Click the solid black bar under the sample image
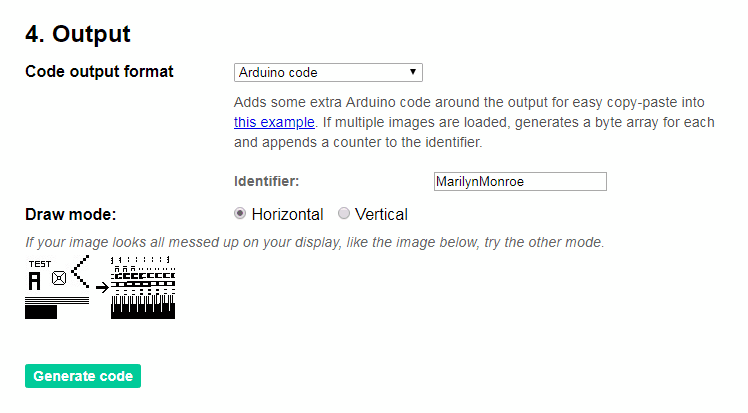The width and height of the screenshot is (748, 413). (x=41, y=311)
